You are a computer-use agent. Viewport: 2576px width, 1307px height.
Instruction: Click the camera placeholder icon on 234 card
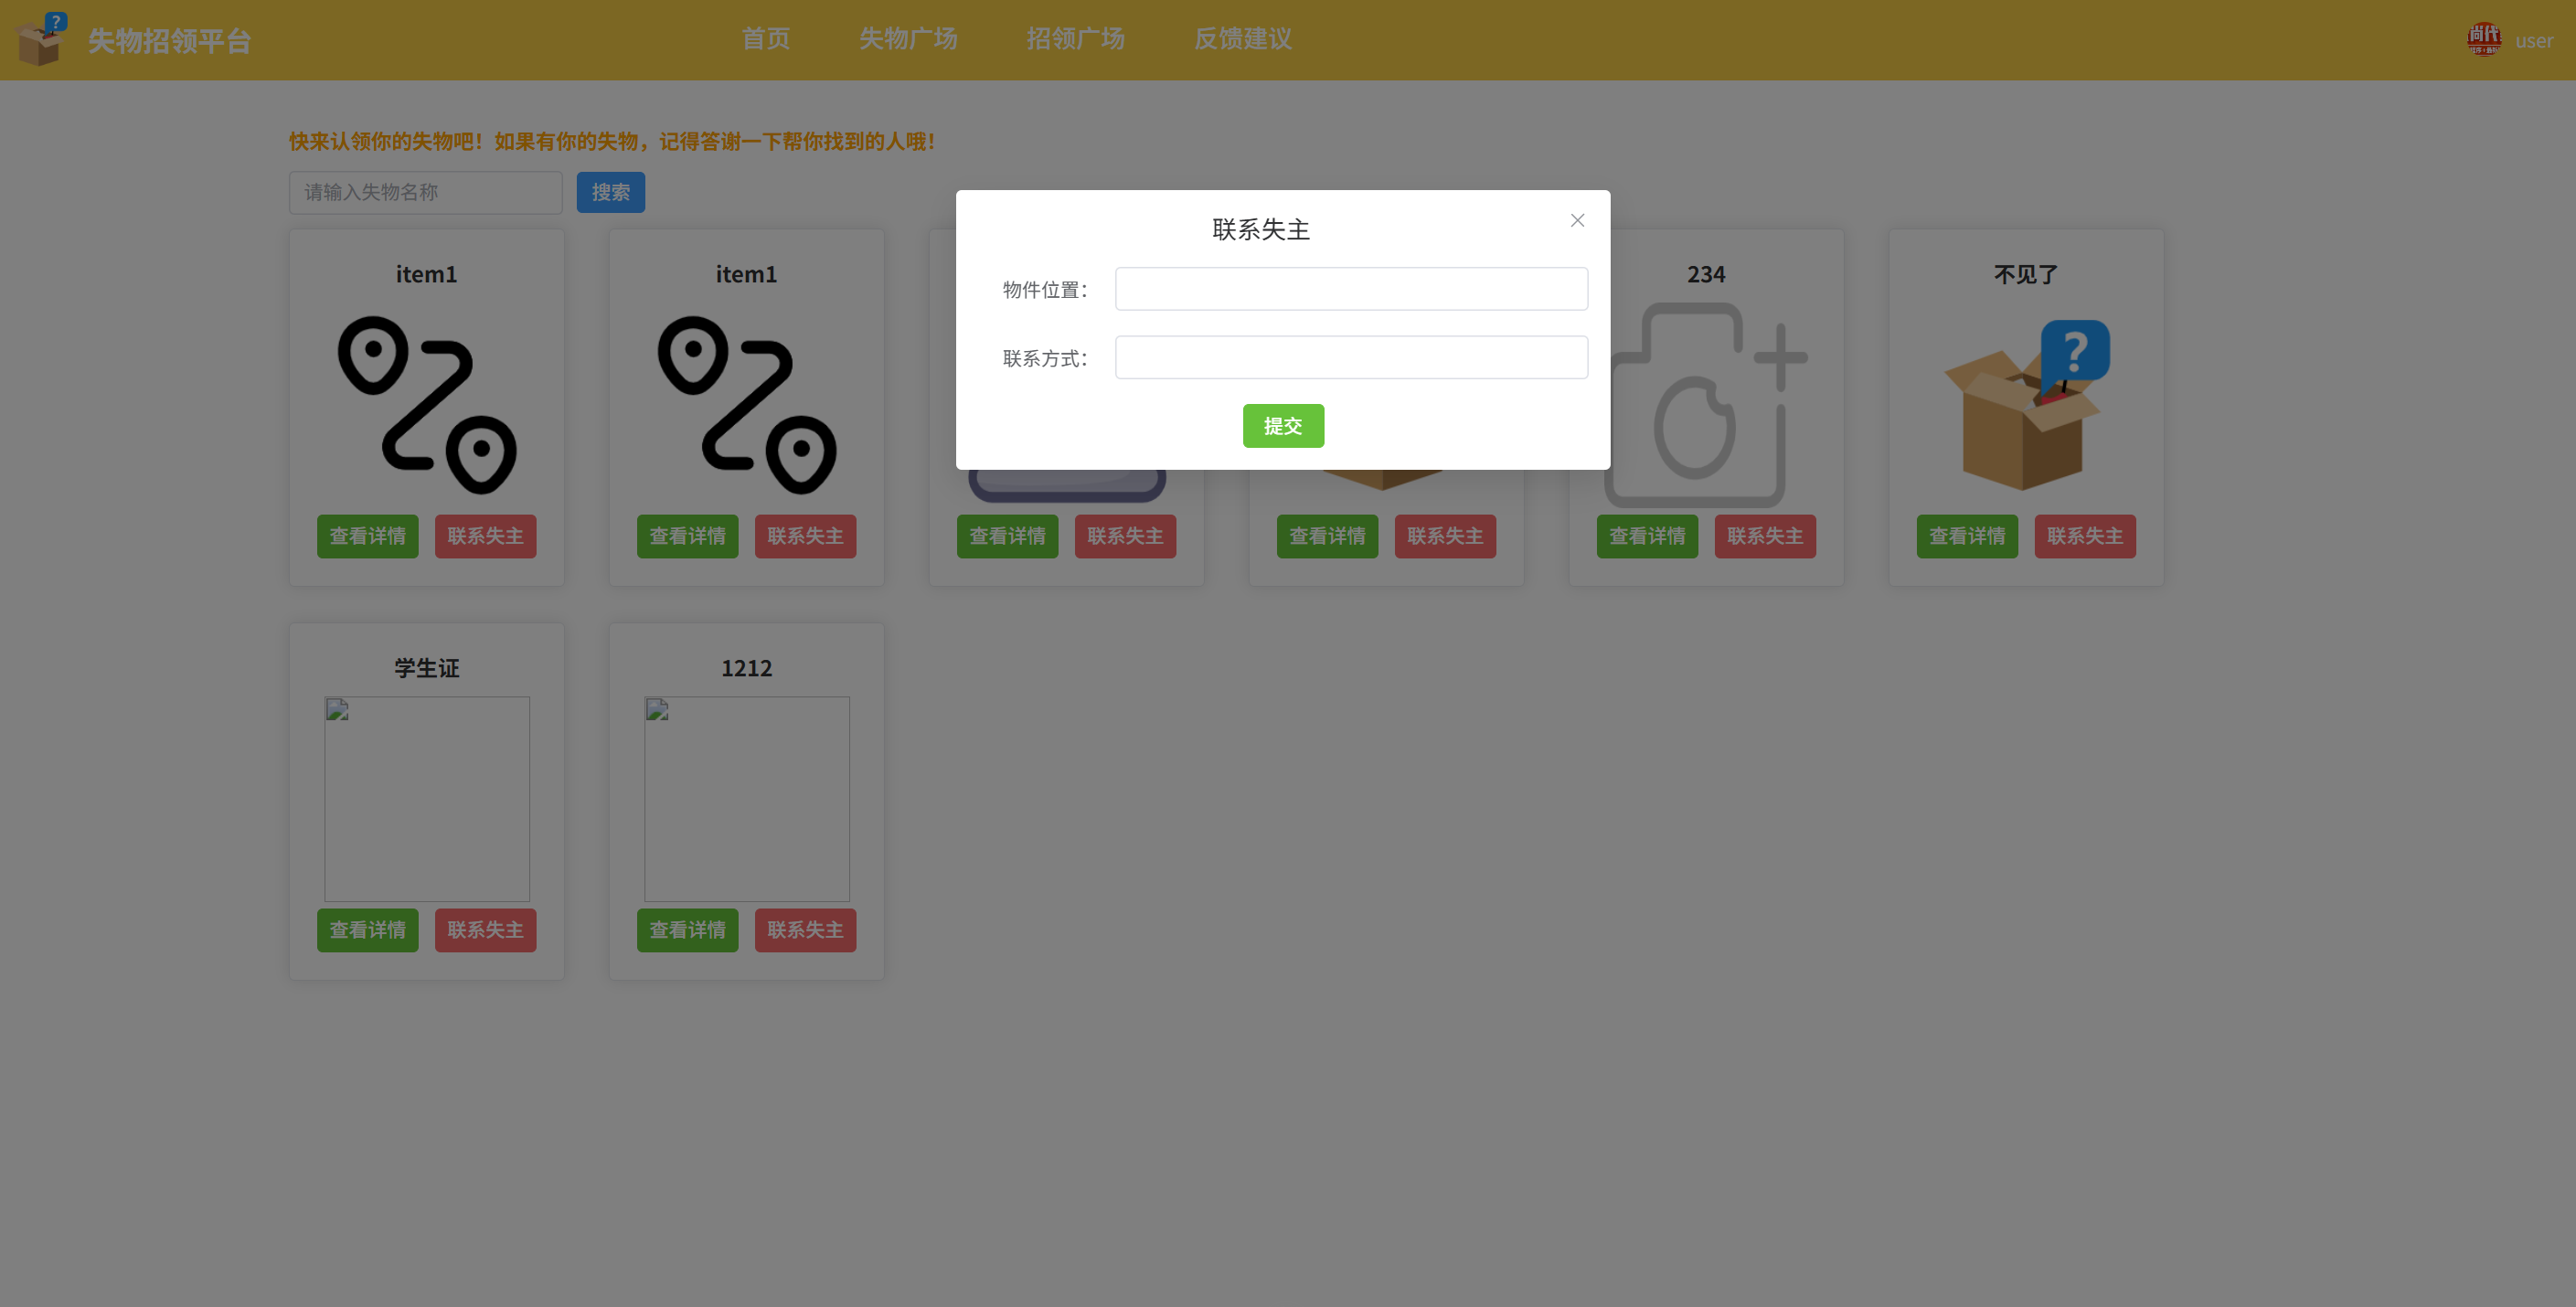[1706, 405]
